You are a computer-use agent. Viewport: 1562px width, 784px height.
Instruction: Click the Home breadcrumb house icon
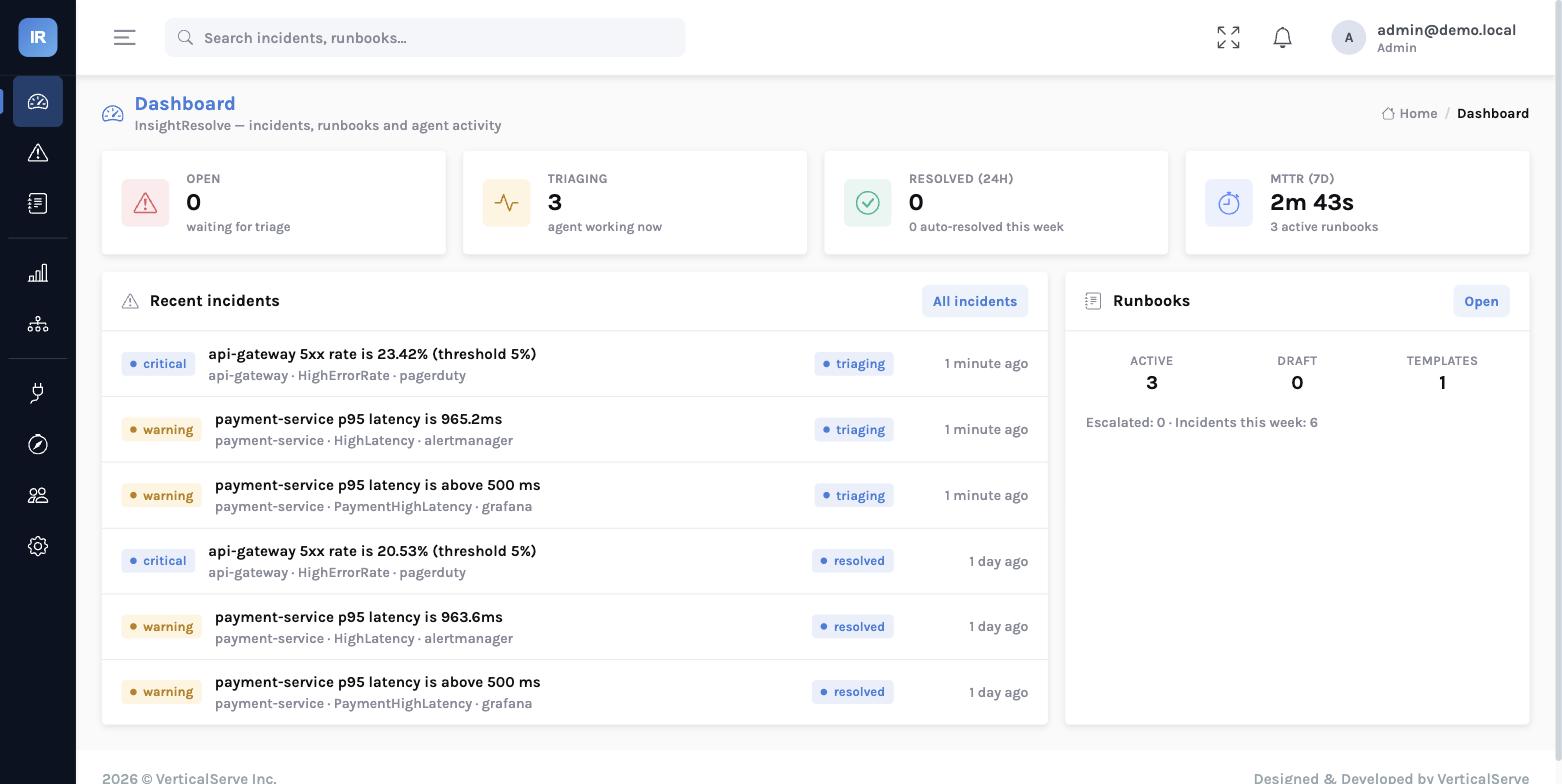[x=1388, y=114]
